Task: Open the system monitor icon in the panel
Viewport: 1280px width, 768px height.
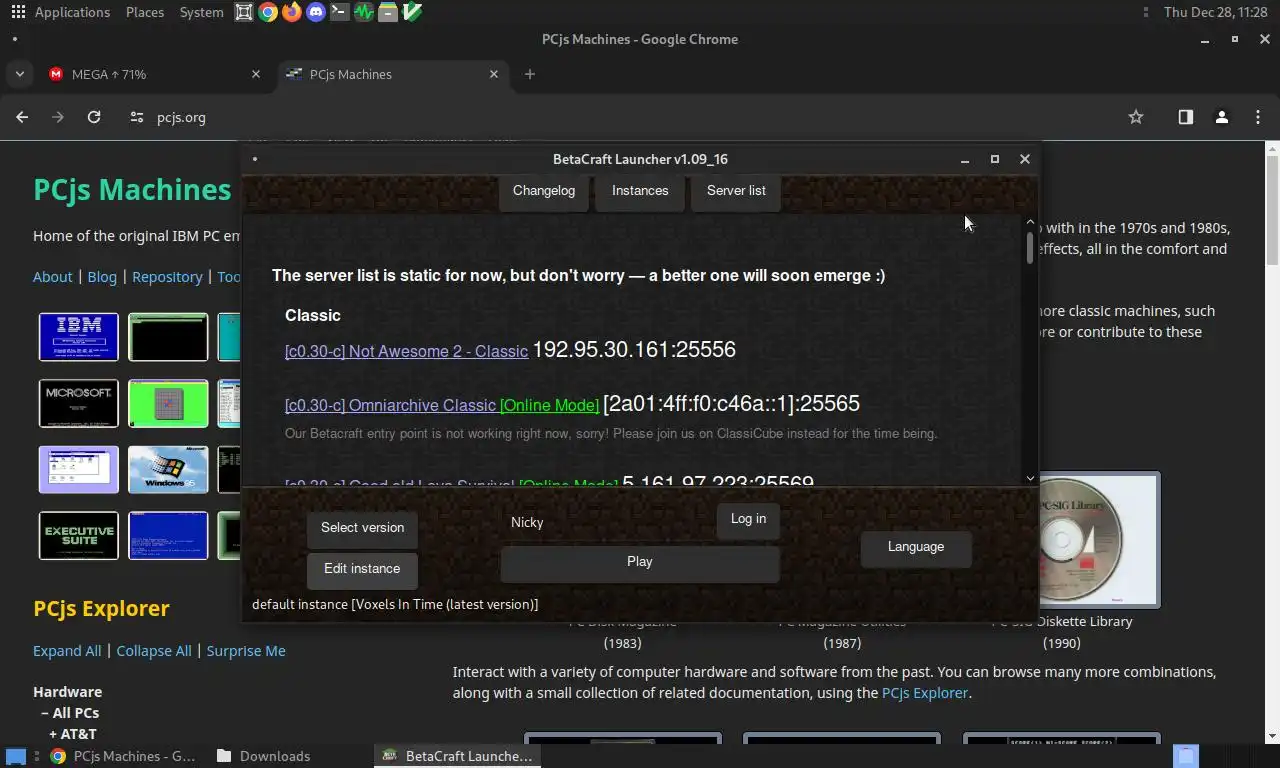Action: [364, 12]
